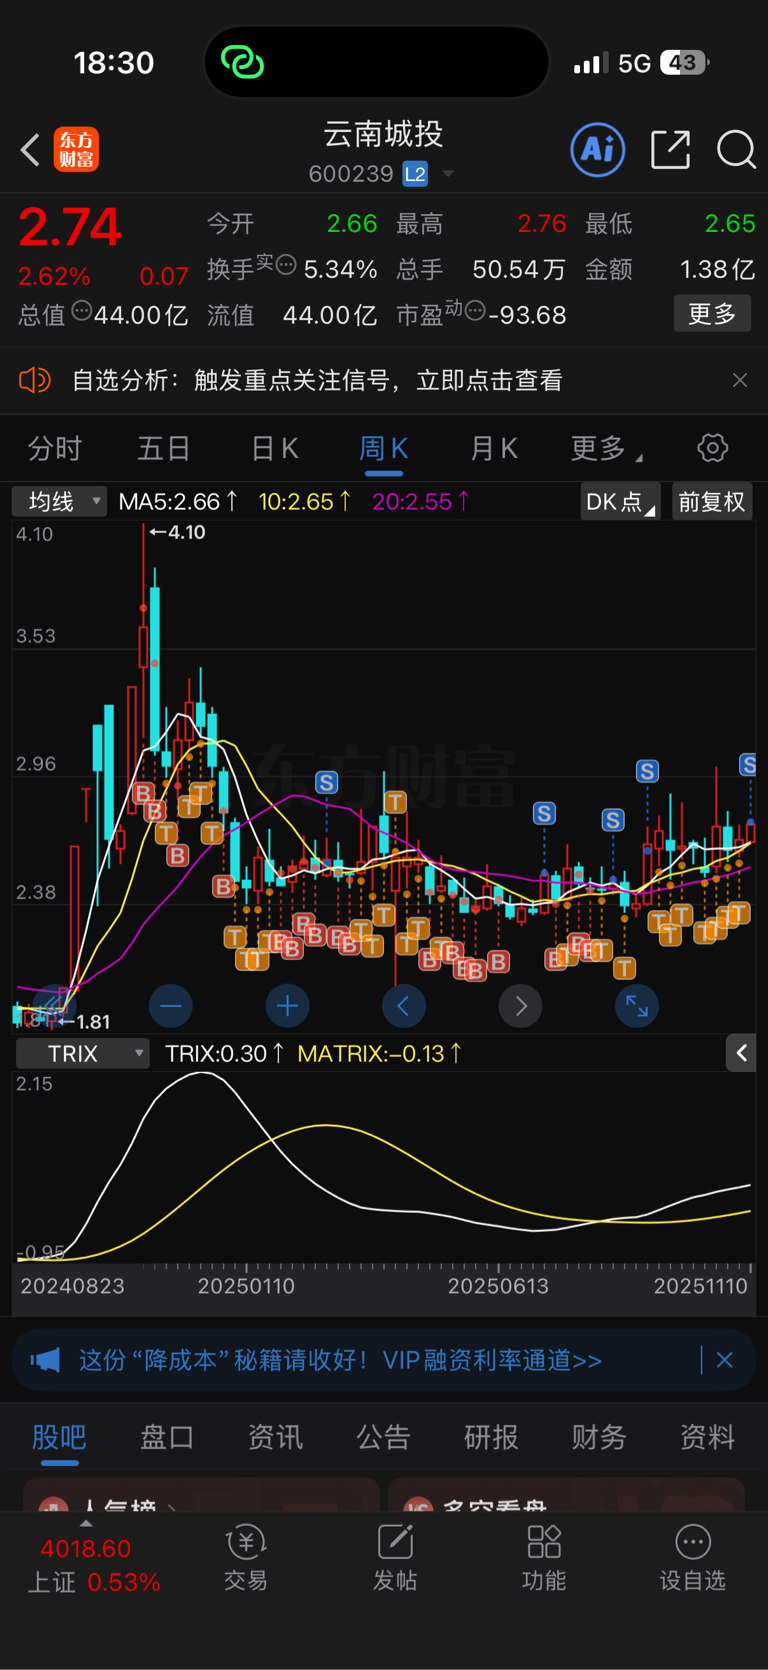Tap the 市盈 info circle icon

(475, 311)
